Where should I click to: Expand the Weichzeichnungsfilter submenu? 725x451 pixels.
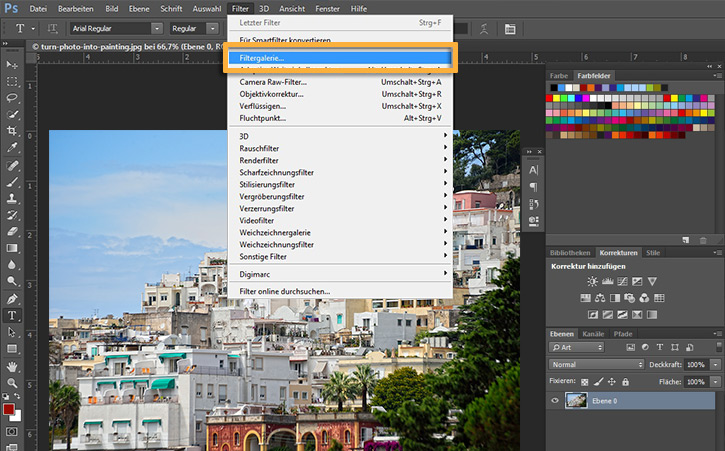(340, 245)
